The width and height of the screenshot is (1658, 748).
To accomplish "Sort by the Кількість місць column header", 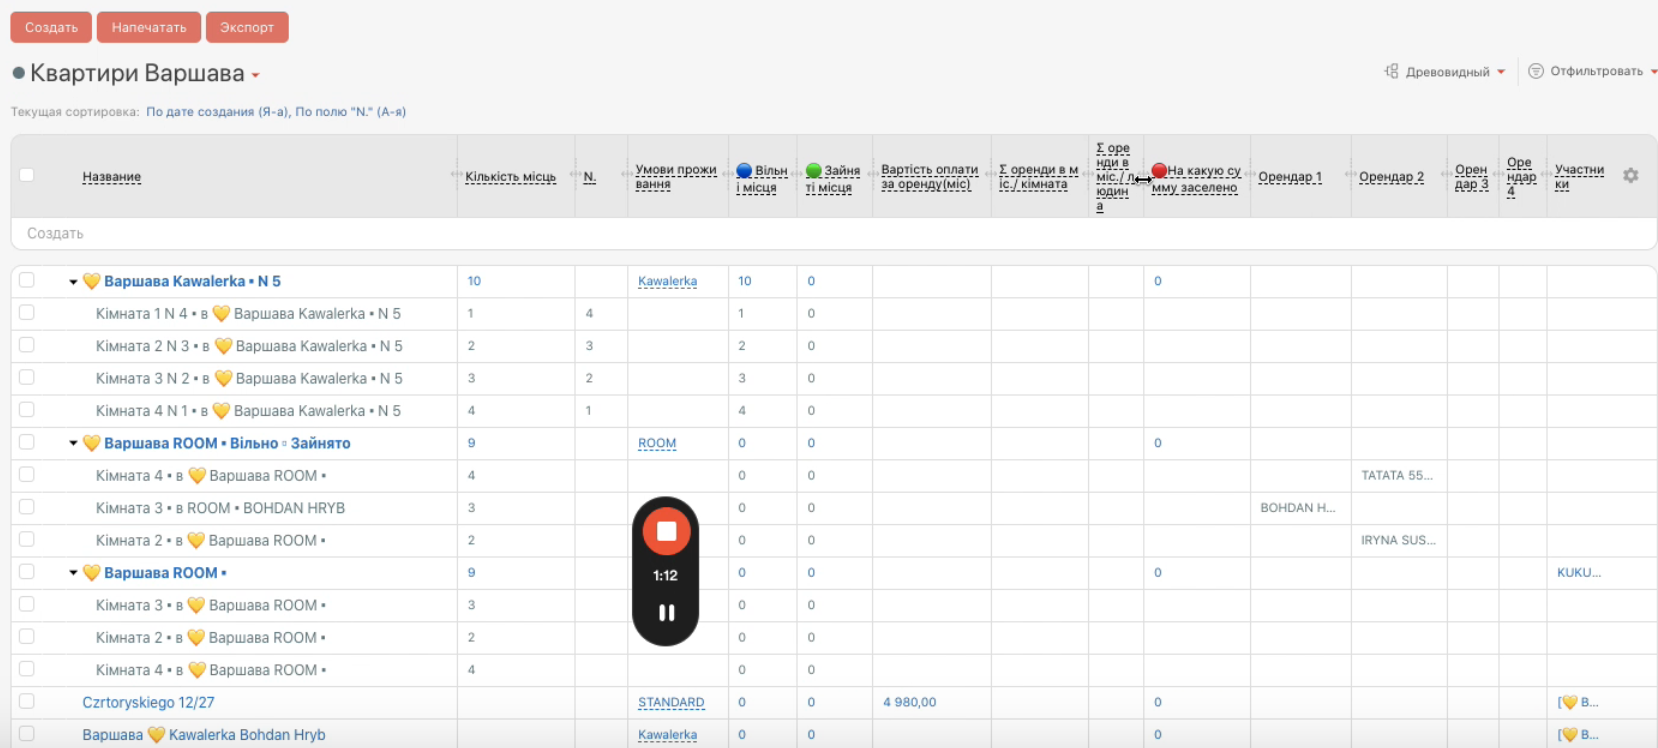I will (x=510, y=177).
